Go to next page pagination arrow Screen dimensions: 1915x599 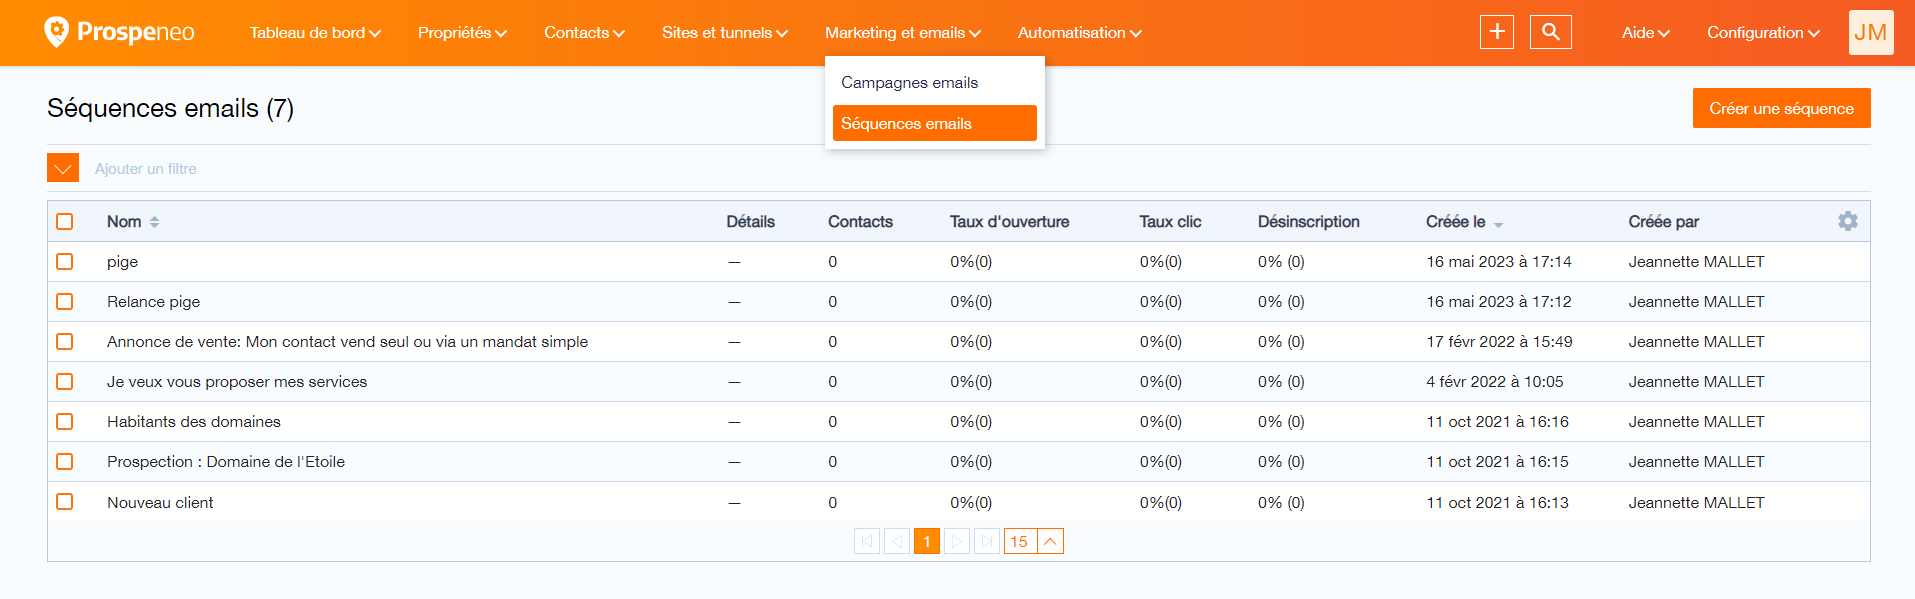[x=957, y=541]
